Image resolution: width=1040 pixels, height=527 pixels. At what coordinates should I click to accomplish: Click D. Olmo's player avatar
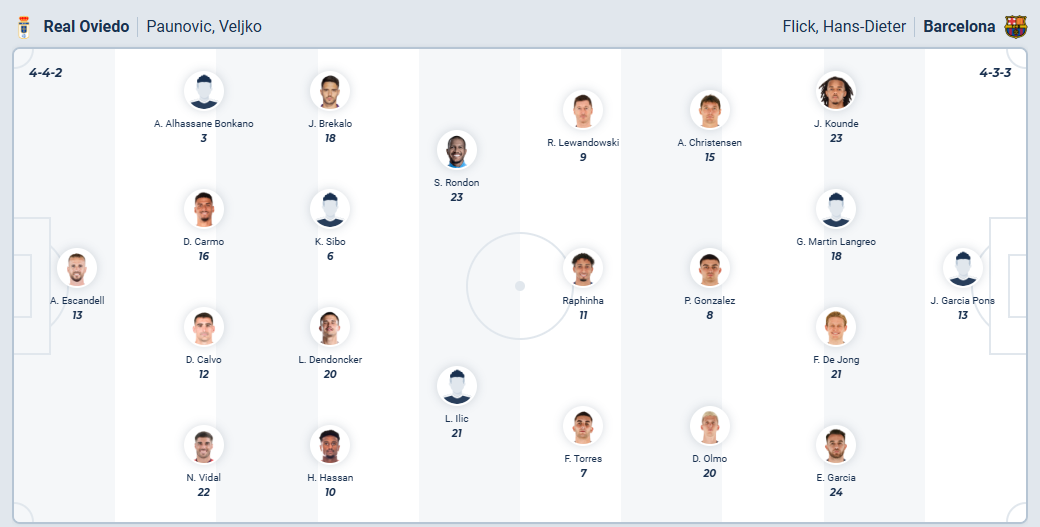click(710, 426)
